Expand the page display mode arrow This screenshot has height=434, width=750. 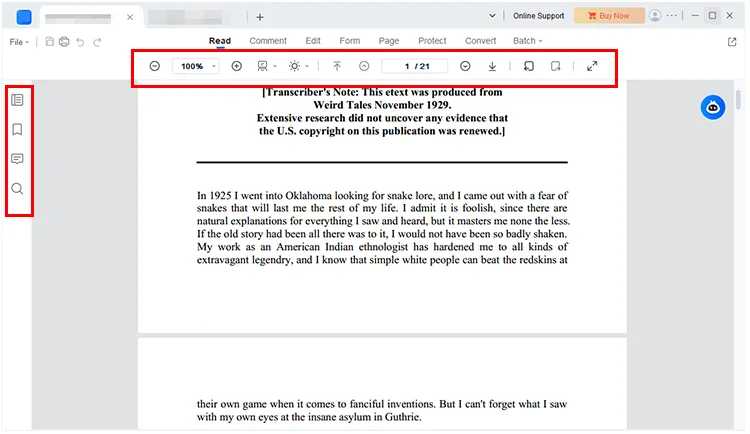[x=275, y=66]
